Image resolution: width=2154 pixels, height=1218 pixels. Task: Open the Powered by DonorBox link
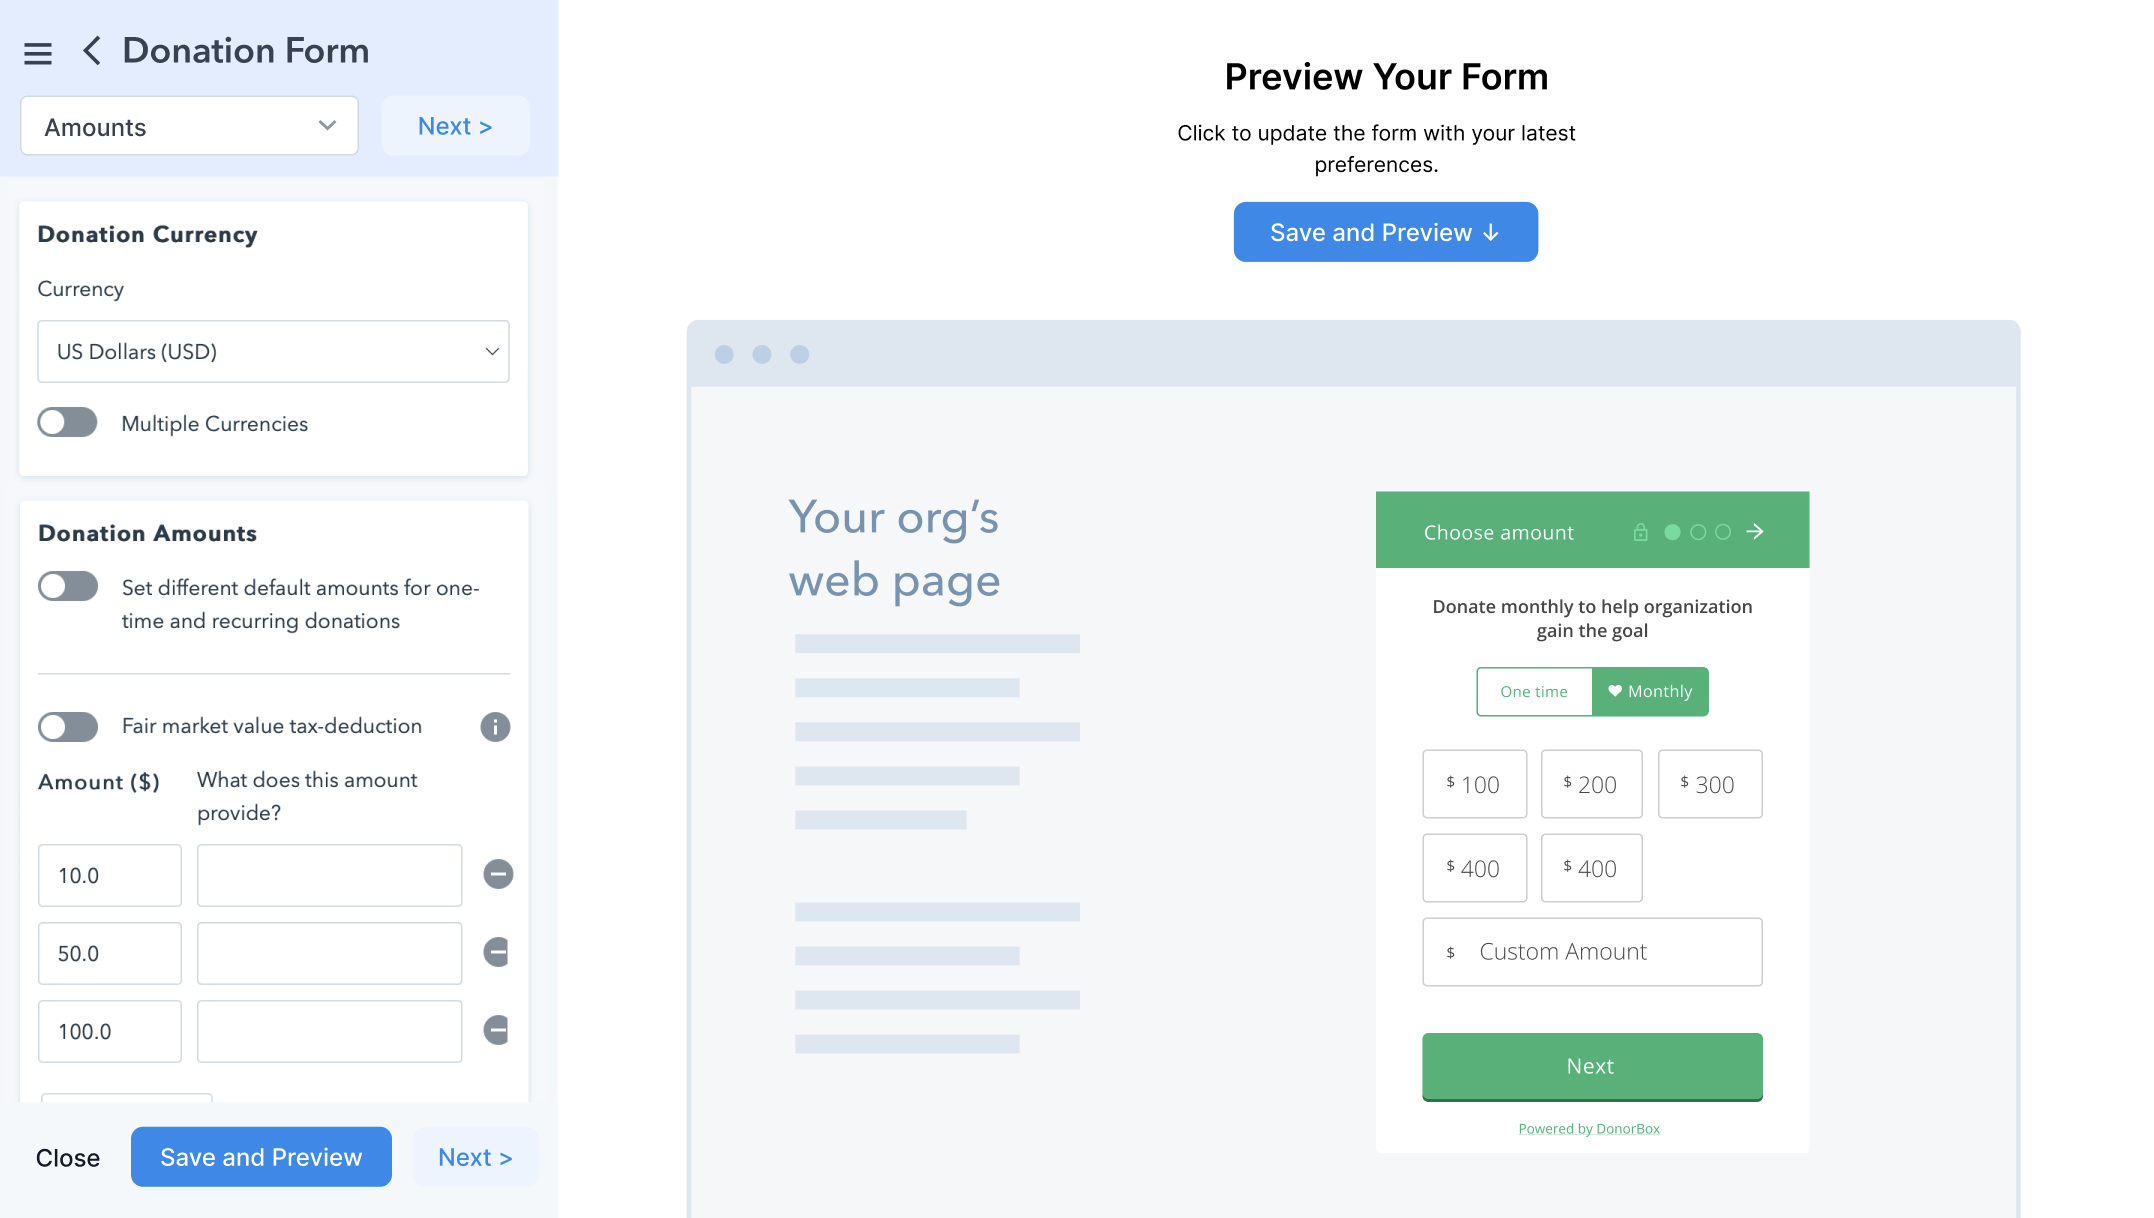point(1589,1129)
